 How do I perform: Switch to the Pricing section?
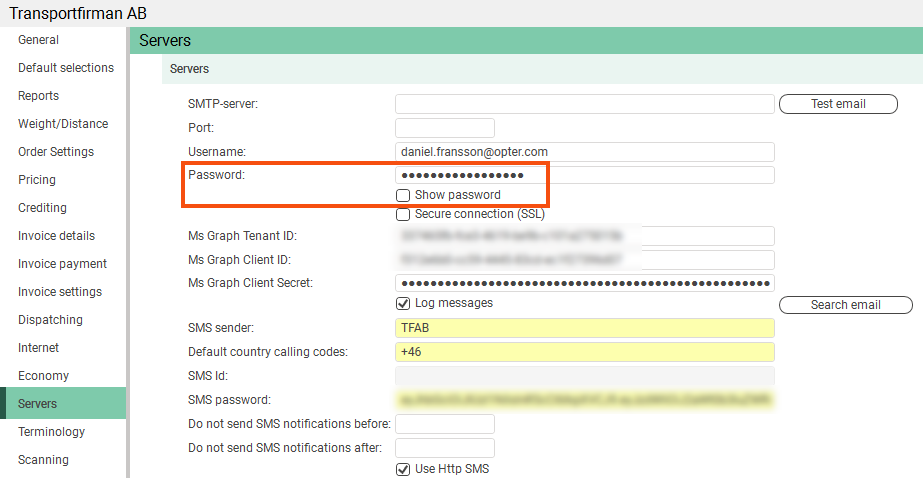click(x=37, y=180)
